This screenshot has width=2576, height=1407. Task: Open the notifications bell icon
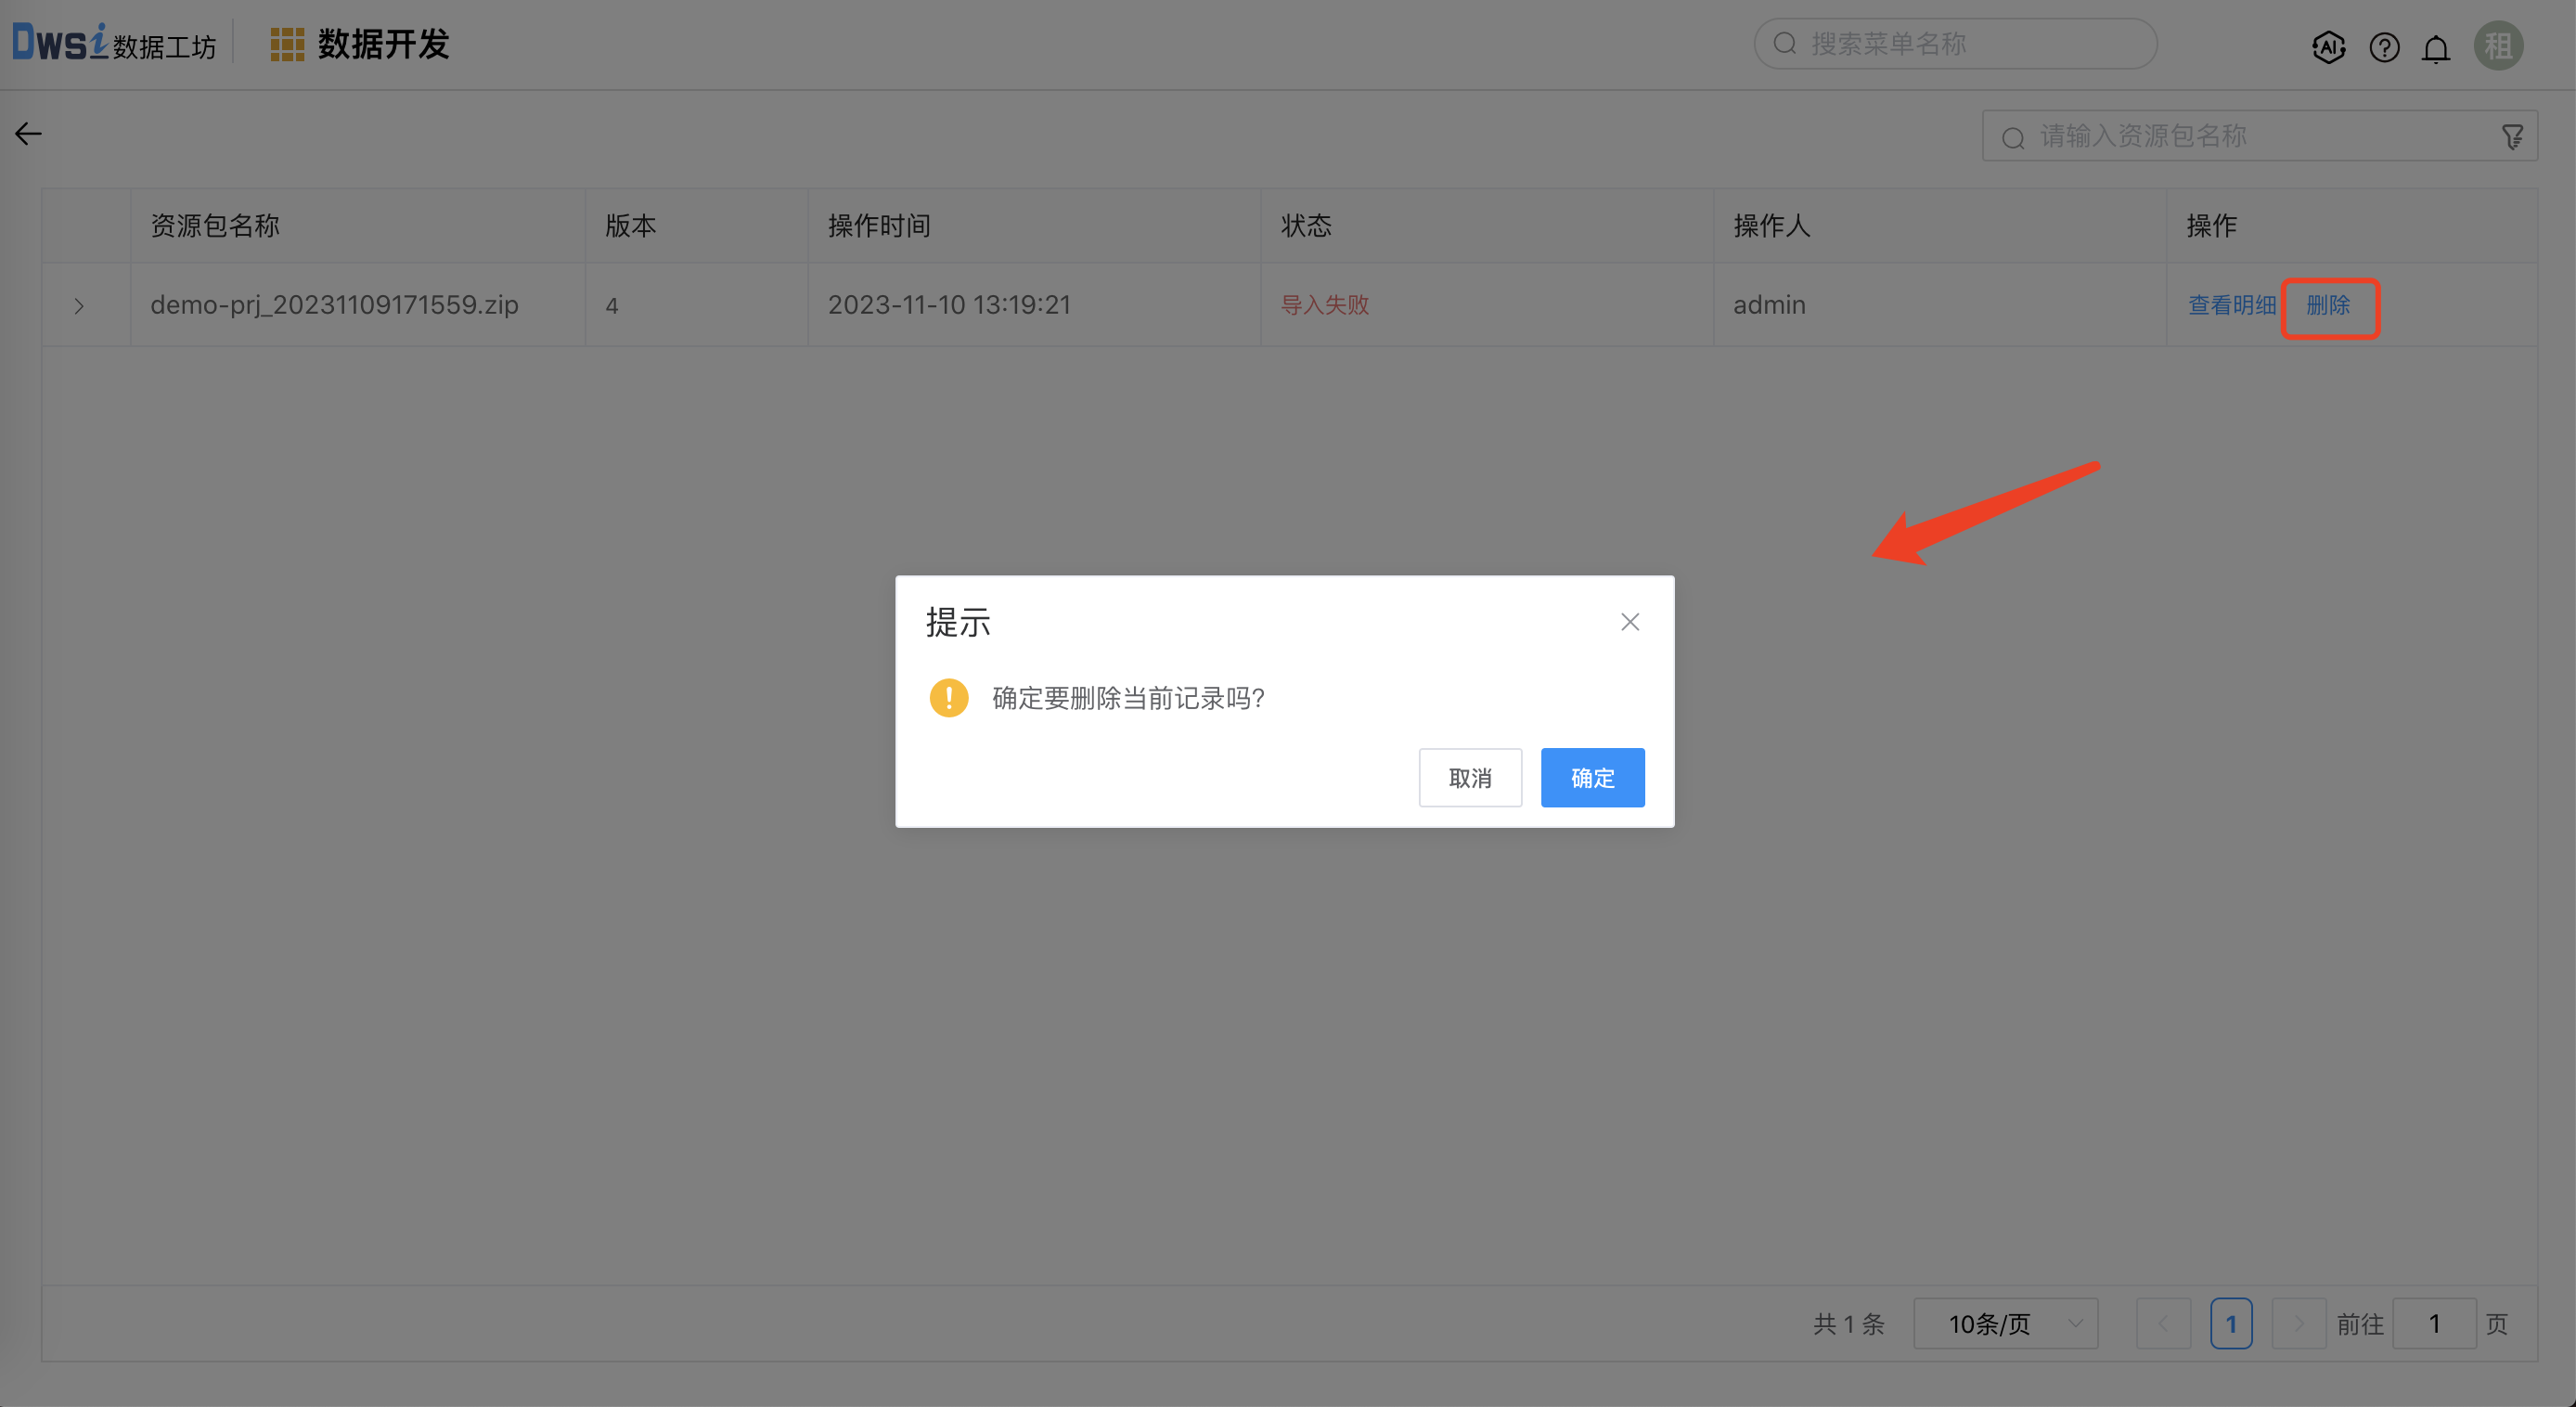tap(2436, 48)
